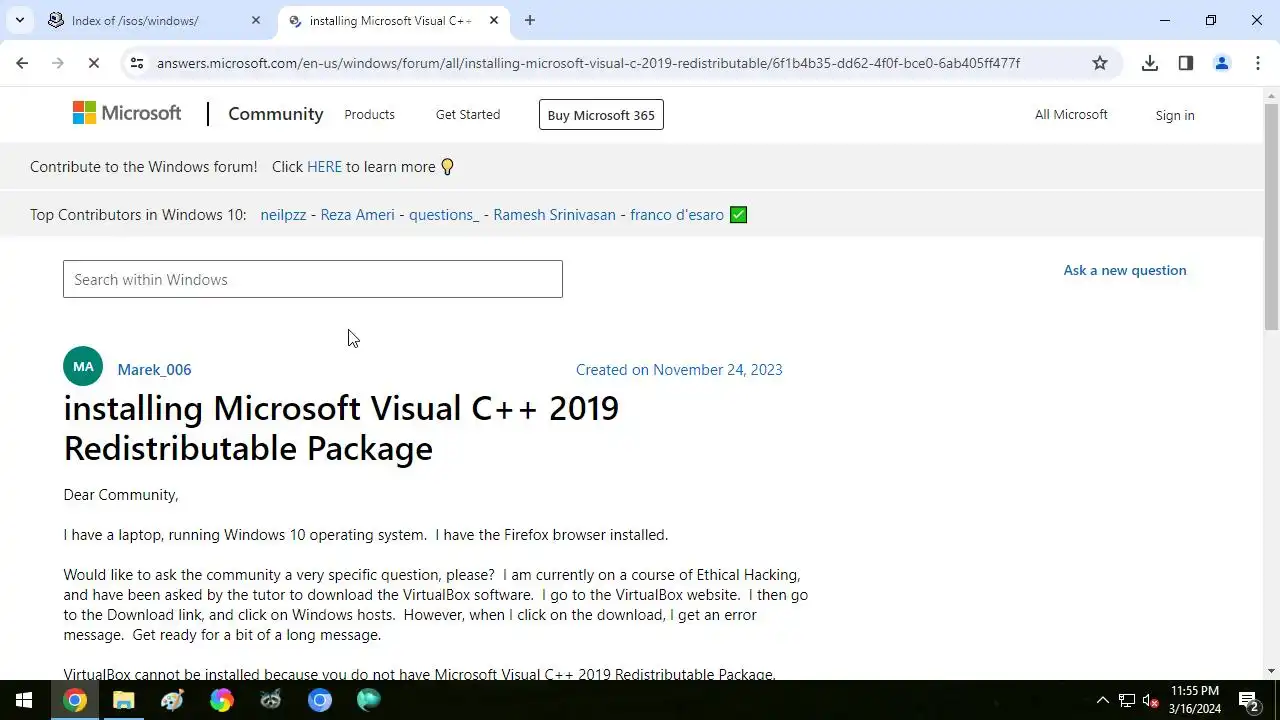Open contributor neilpzz's profile

click(283, 215)
